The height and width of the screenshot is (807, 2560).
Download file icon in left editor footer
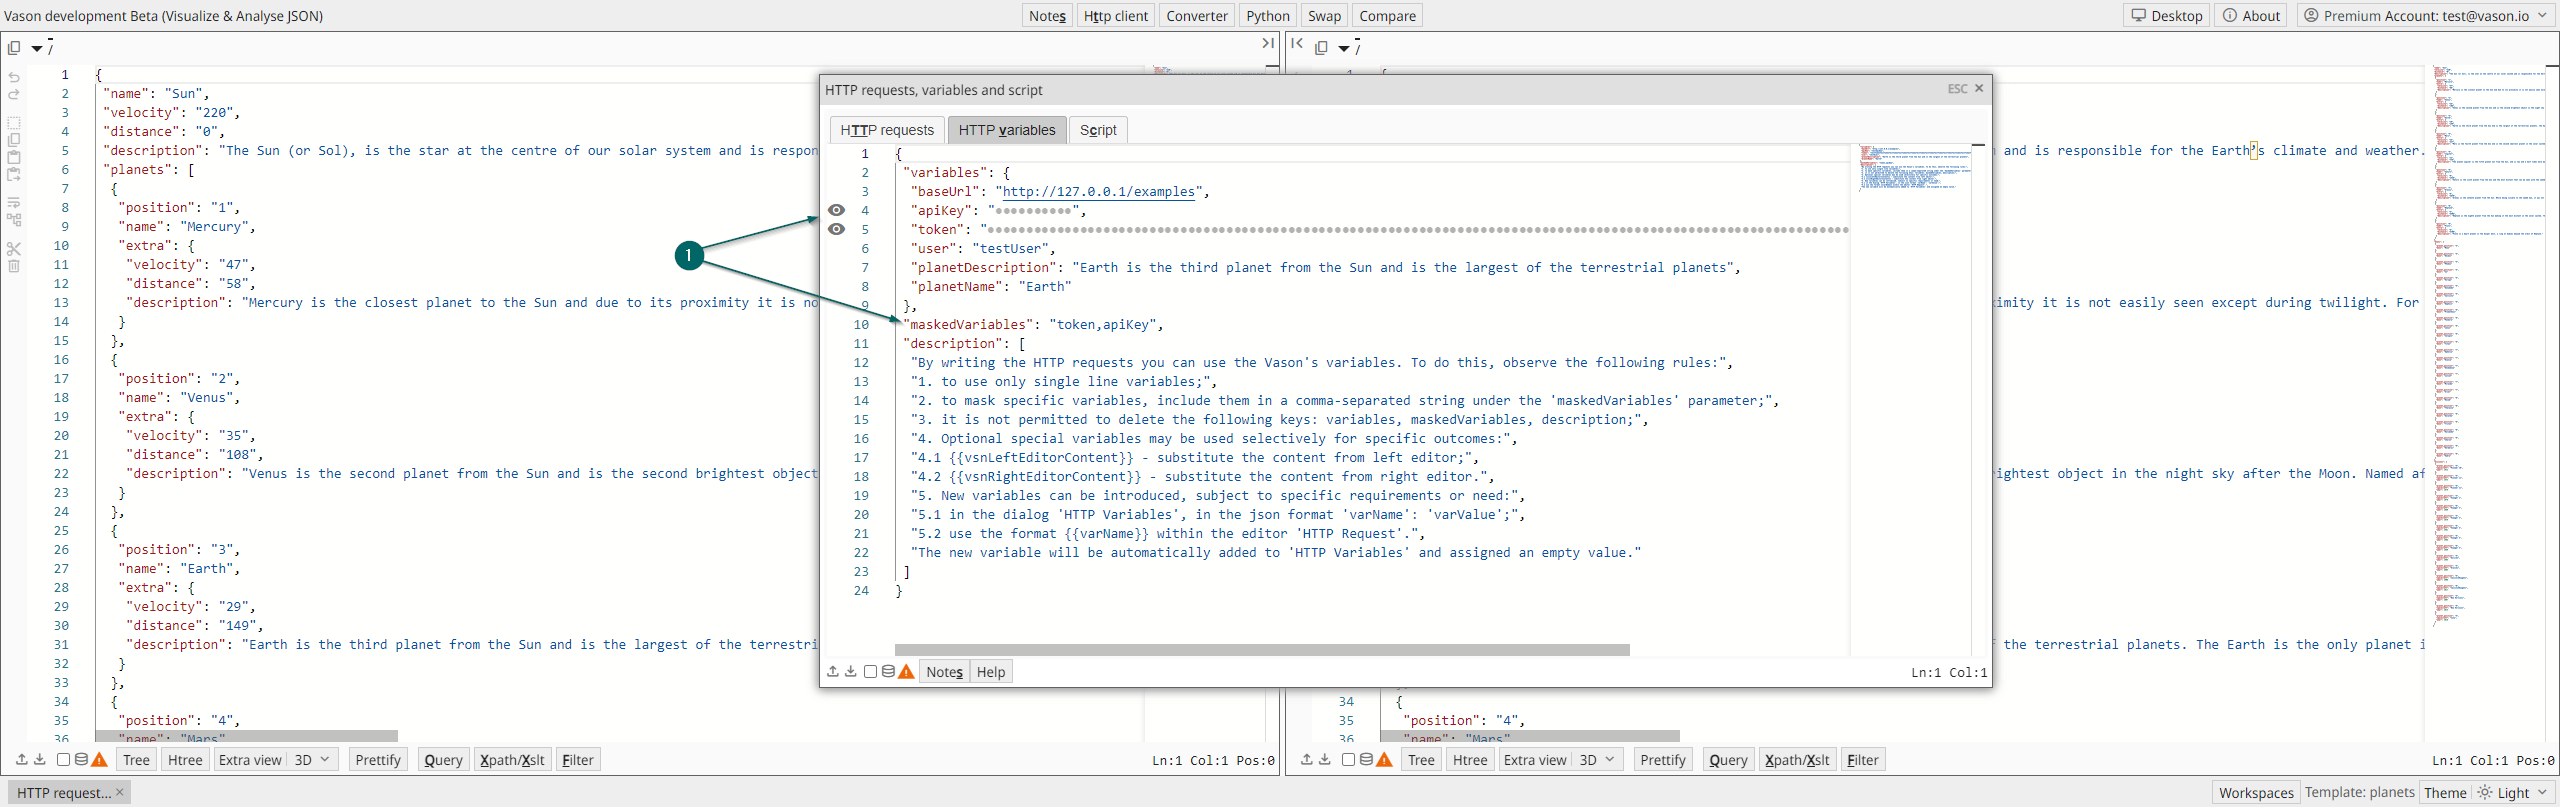40,759
